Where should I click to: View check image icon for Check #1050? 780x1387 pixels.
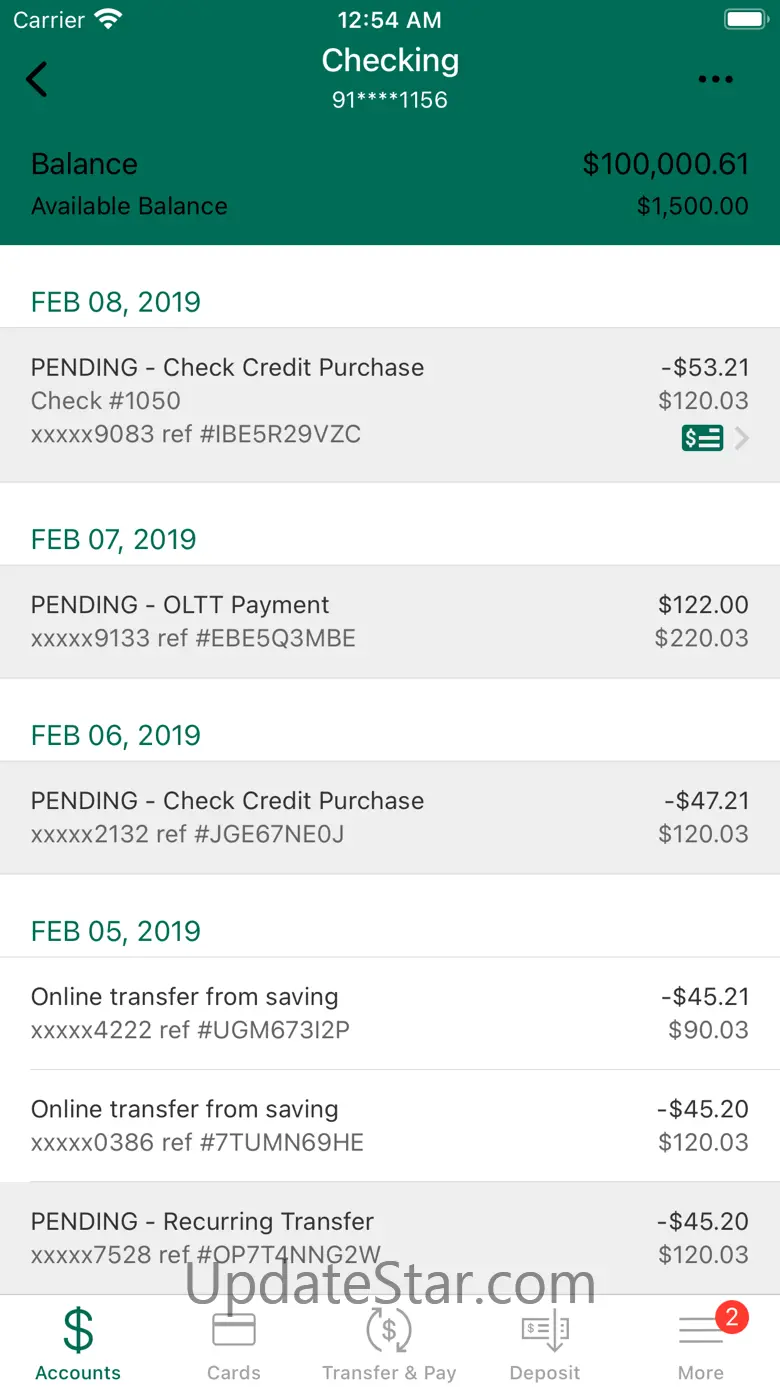[702, 438]
